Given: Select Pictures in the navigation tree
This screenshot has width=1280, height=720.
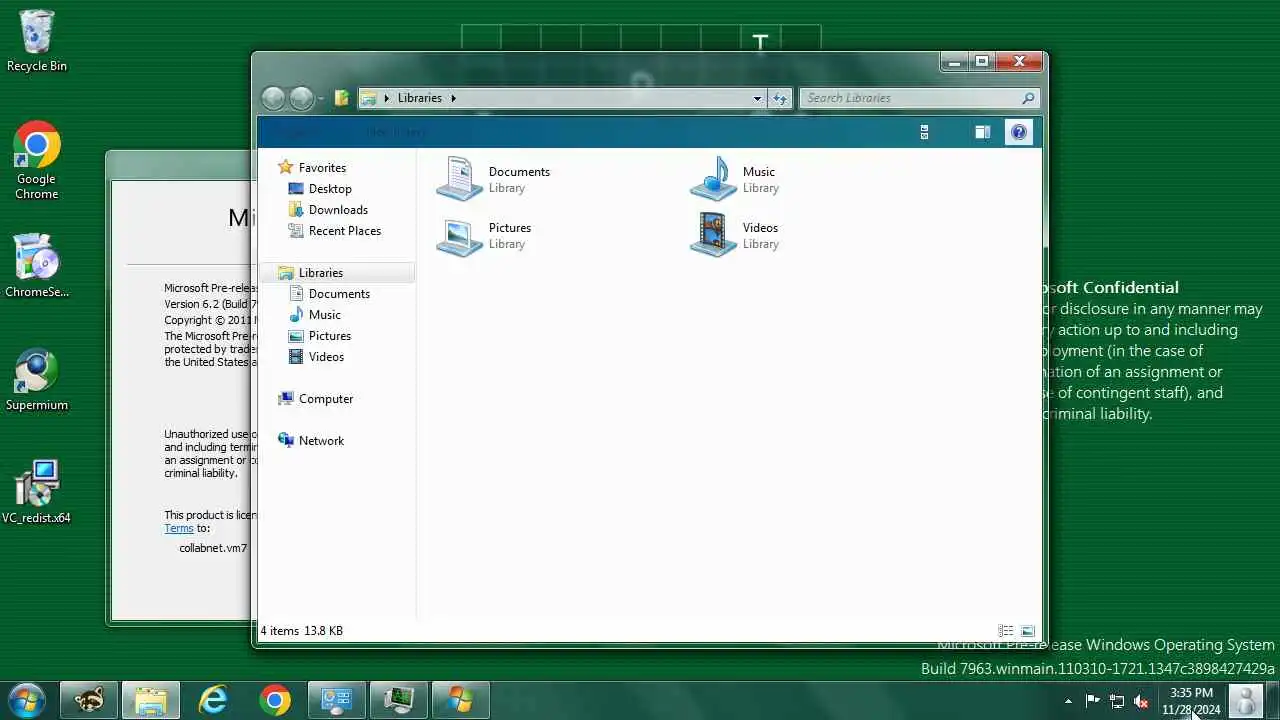Looking at the screenshot, I should tap(330, 336).
